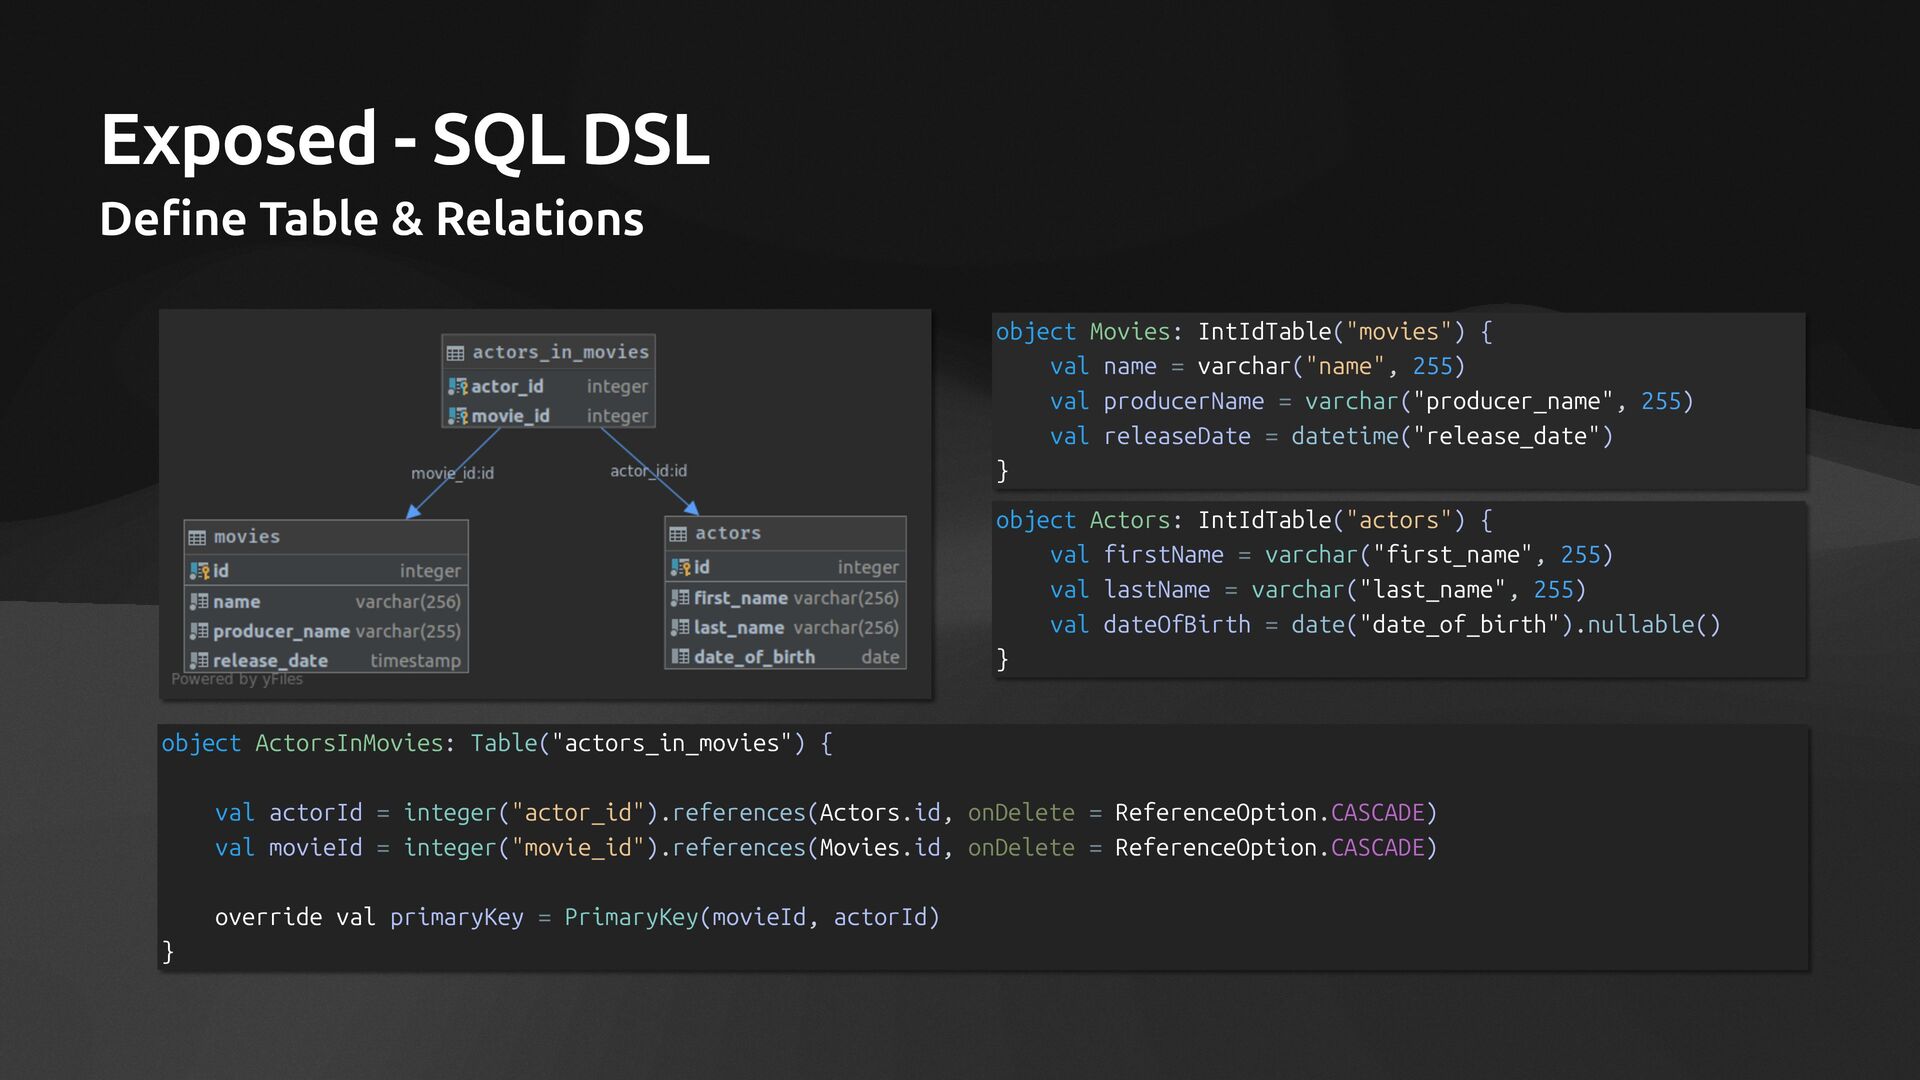
Task: Click the actor_id:id relation label
Action: (648, 471)
